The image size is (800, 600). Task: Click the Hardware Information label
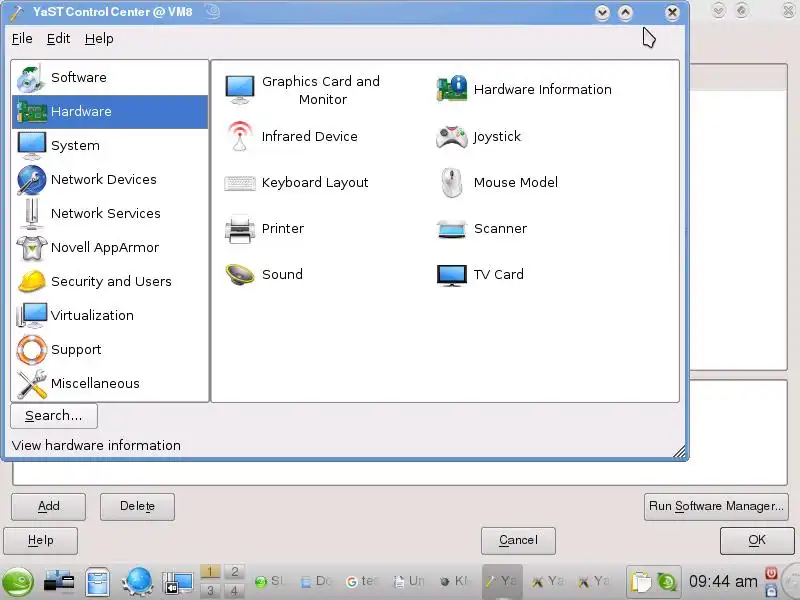tap(542, 90)
